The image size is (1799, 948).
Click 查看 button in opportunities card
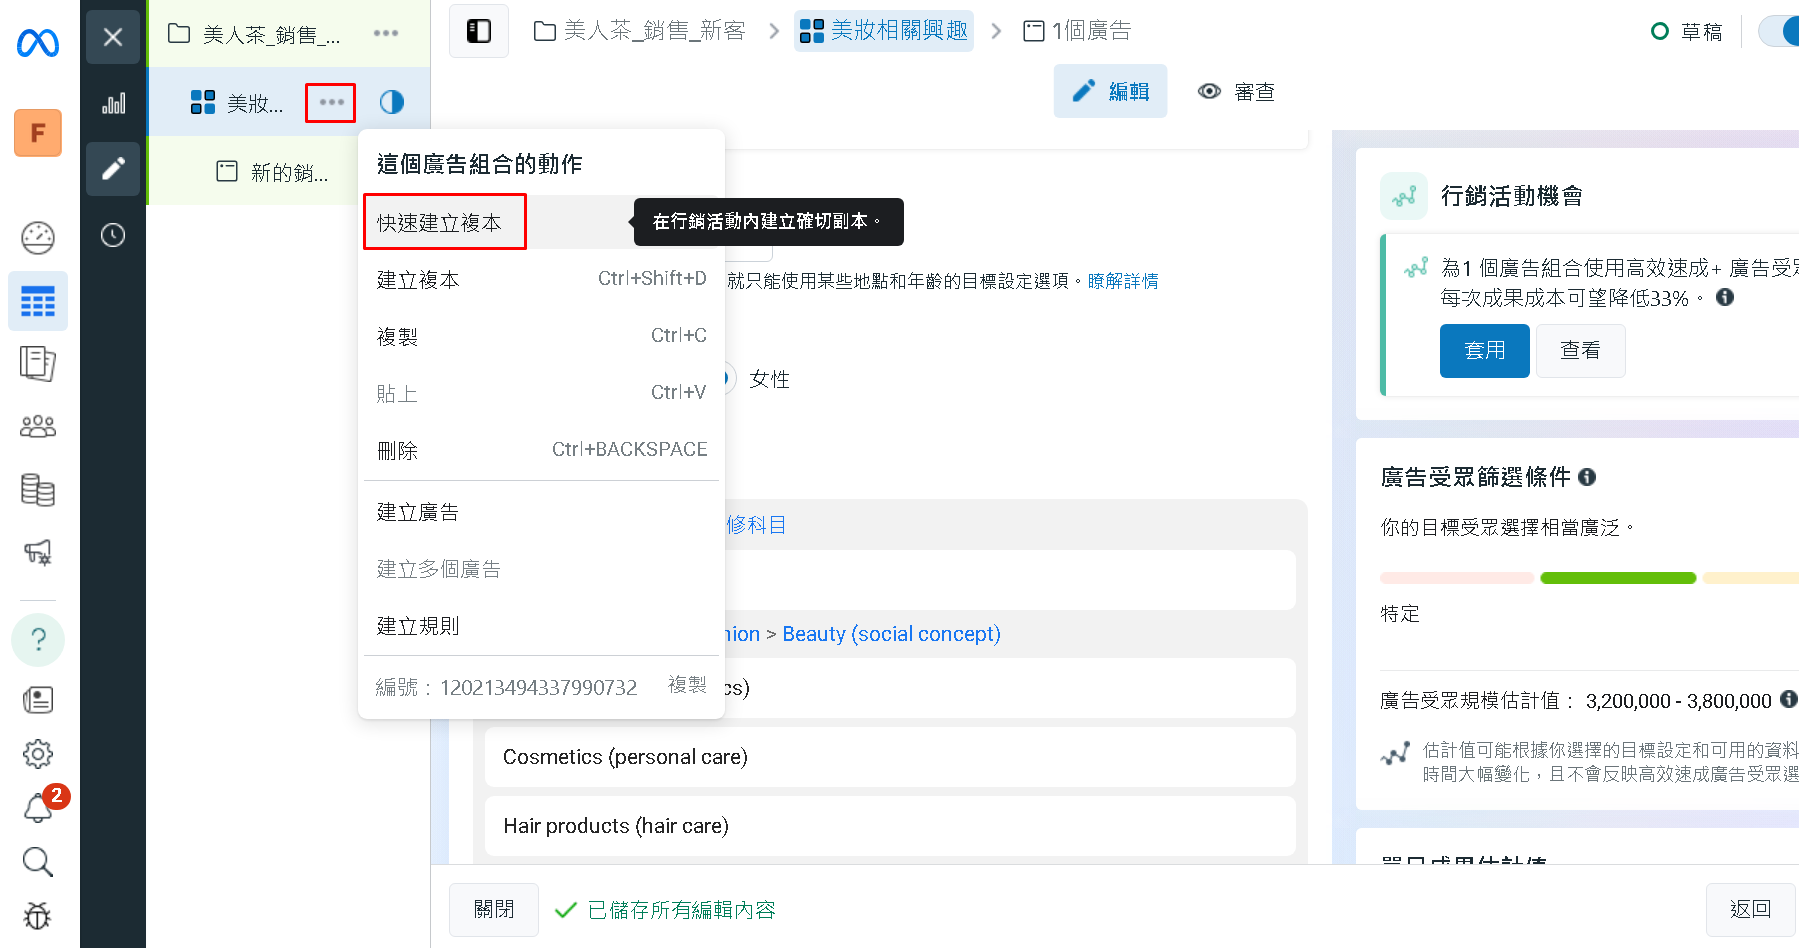pyautogui.click(x=1580, y=351)
